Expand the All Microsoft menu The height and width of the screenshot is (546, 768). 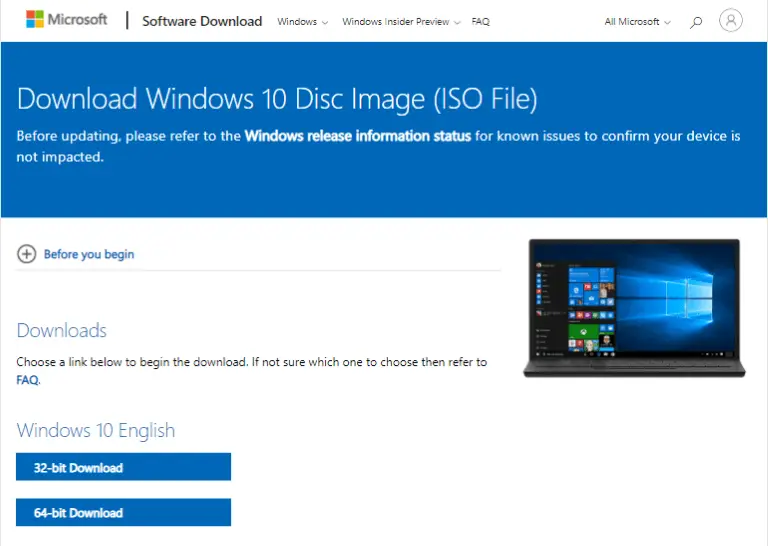pyautogui.click(x=637, y=22)
